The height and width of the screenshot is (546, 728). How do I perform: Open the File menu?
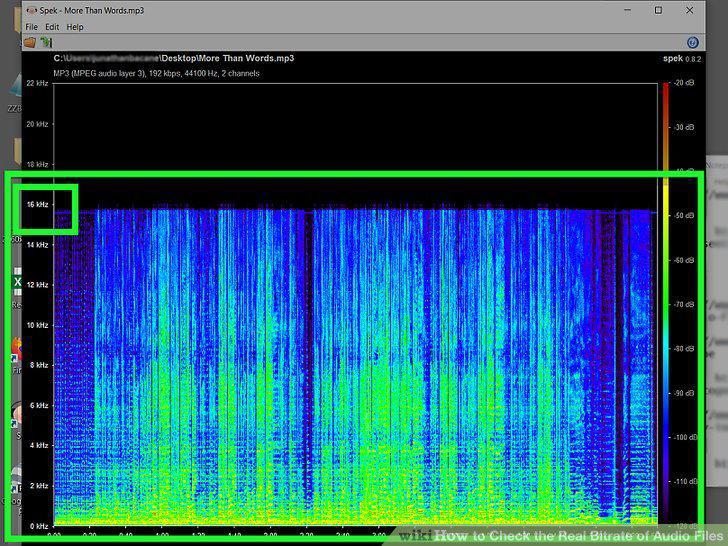(x=31, y=27)
